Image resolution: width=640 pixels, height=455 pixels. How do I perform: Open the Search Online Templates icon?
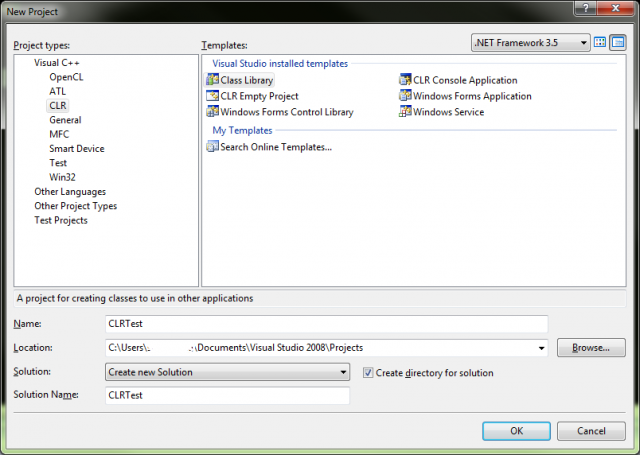coord(213,146)
